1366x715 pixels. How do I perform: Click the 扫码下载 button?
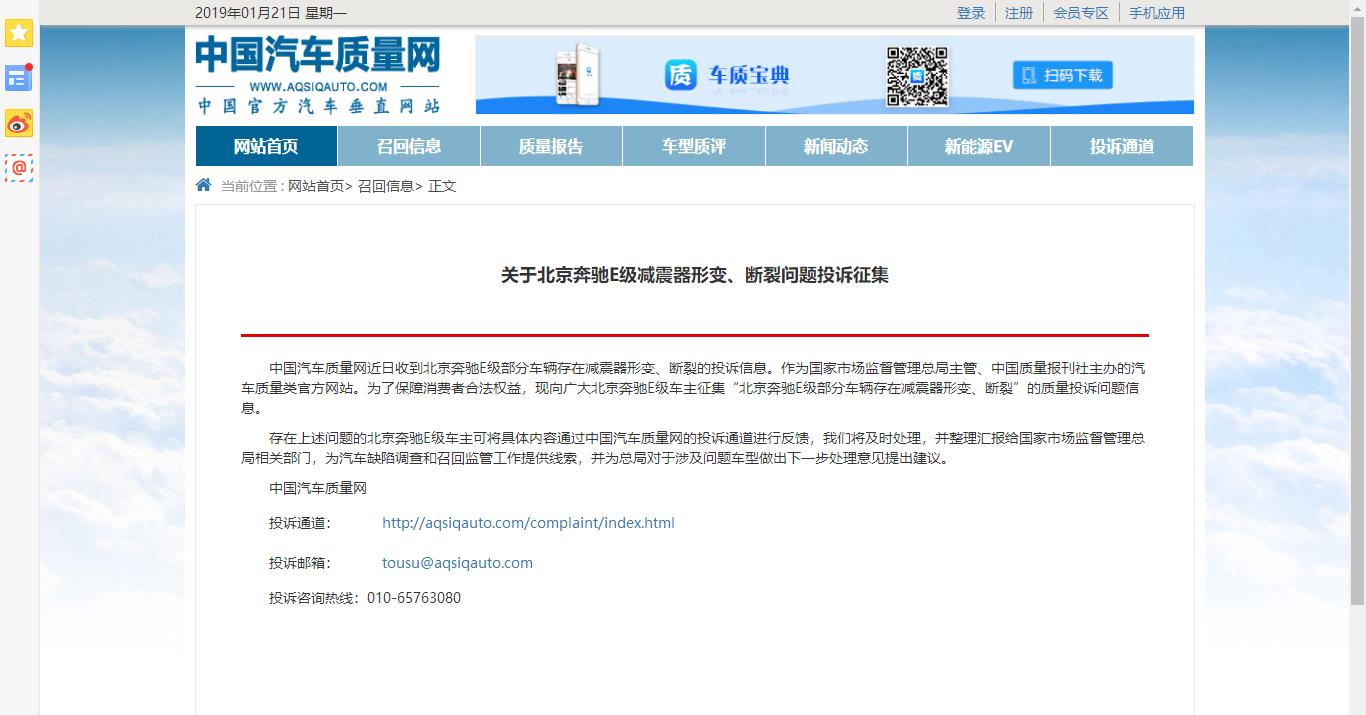(x=1063, y=75)
